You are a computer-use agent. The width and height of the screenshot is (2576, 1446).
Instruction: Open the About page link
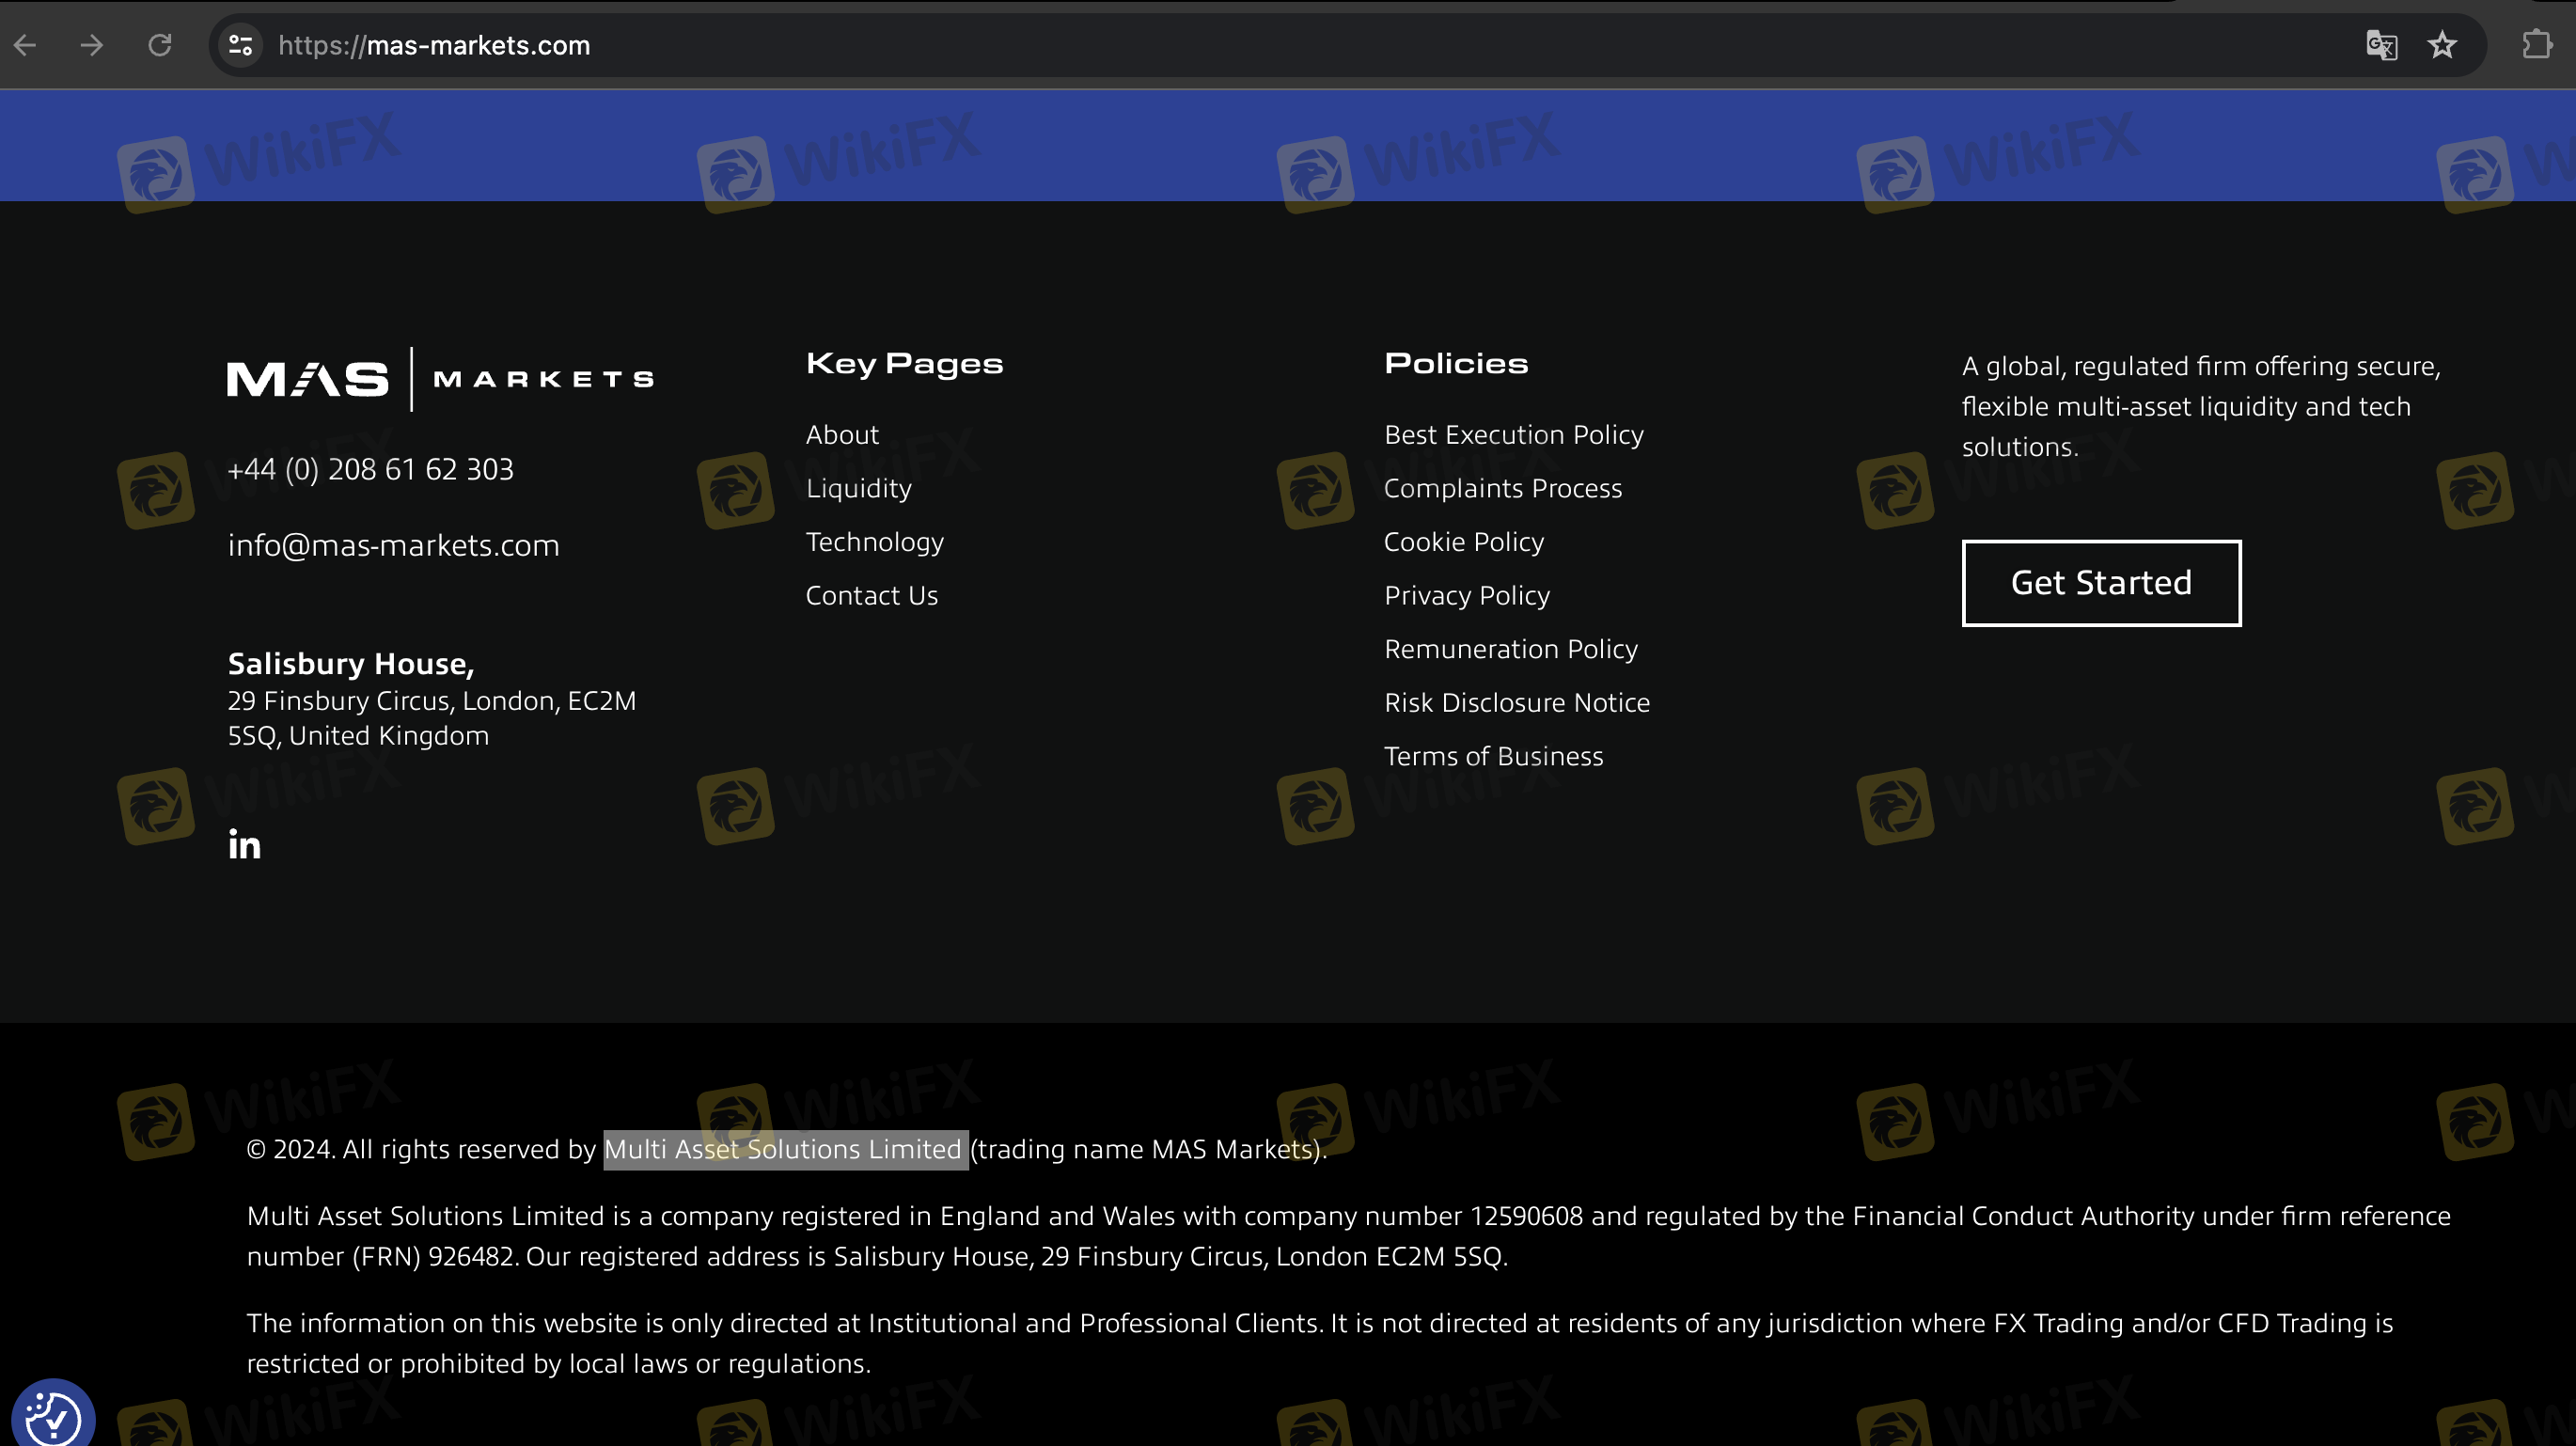(x=842, y=434)
